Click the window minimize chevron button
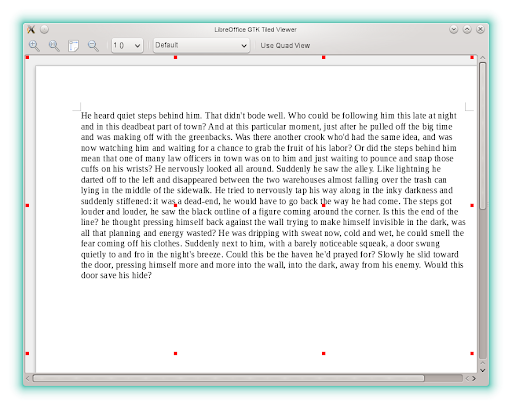The height and width of the screenshot is (409, 512). (x=453, y=30)
